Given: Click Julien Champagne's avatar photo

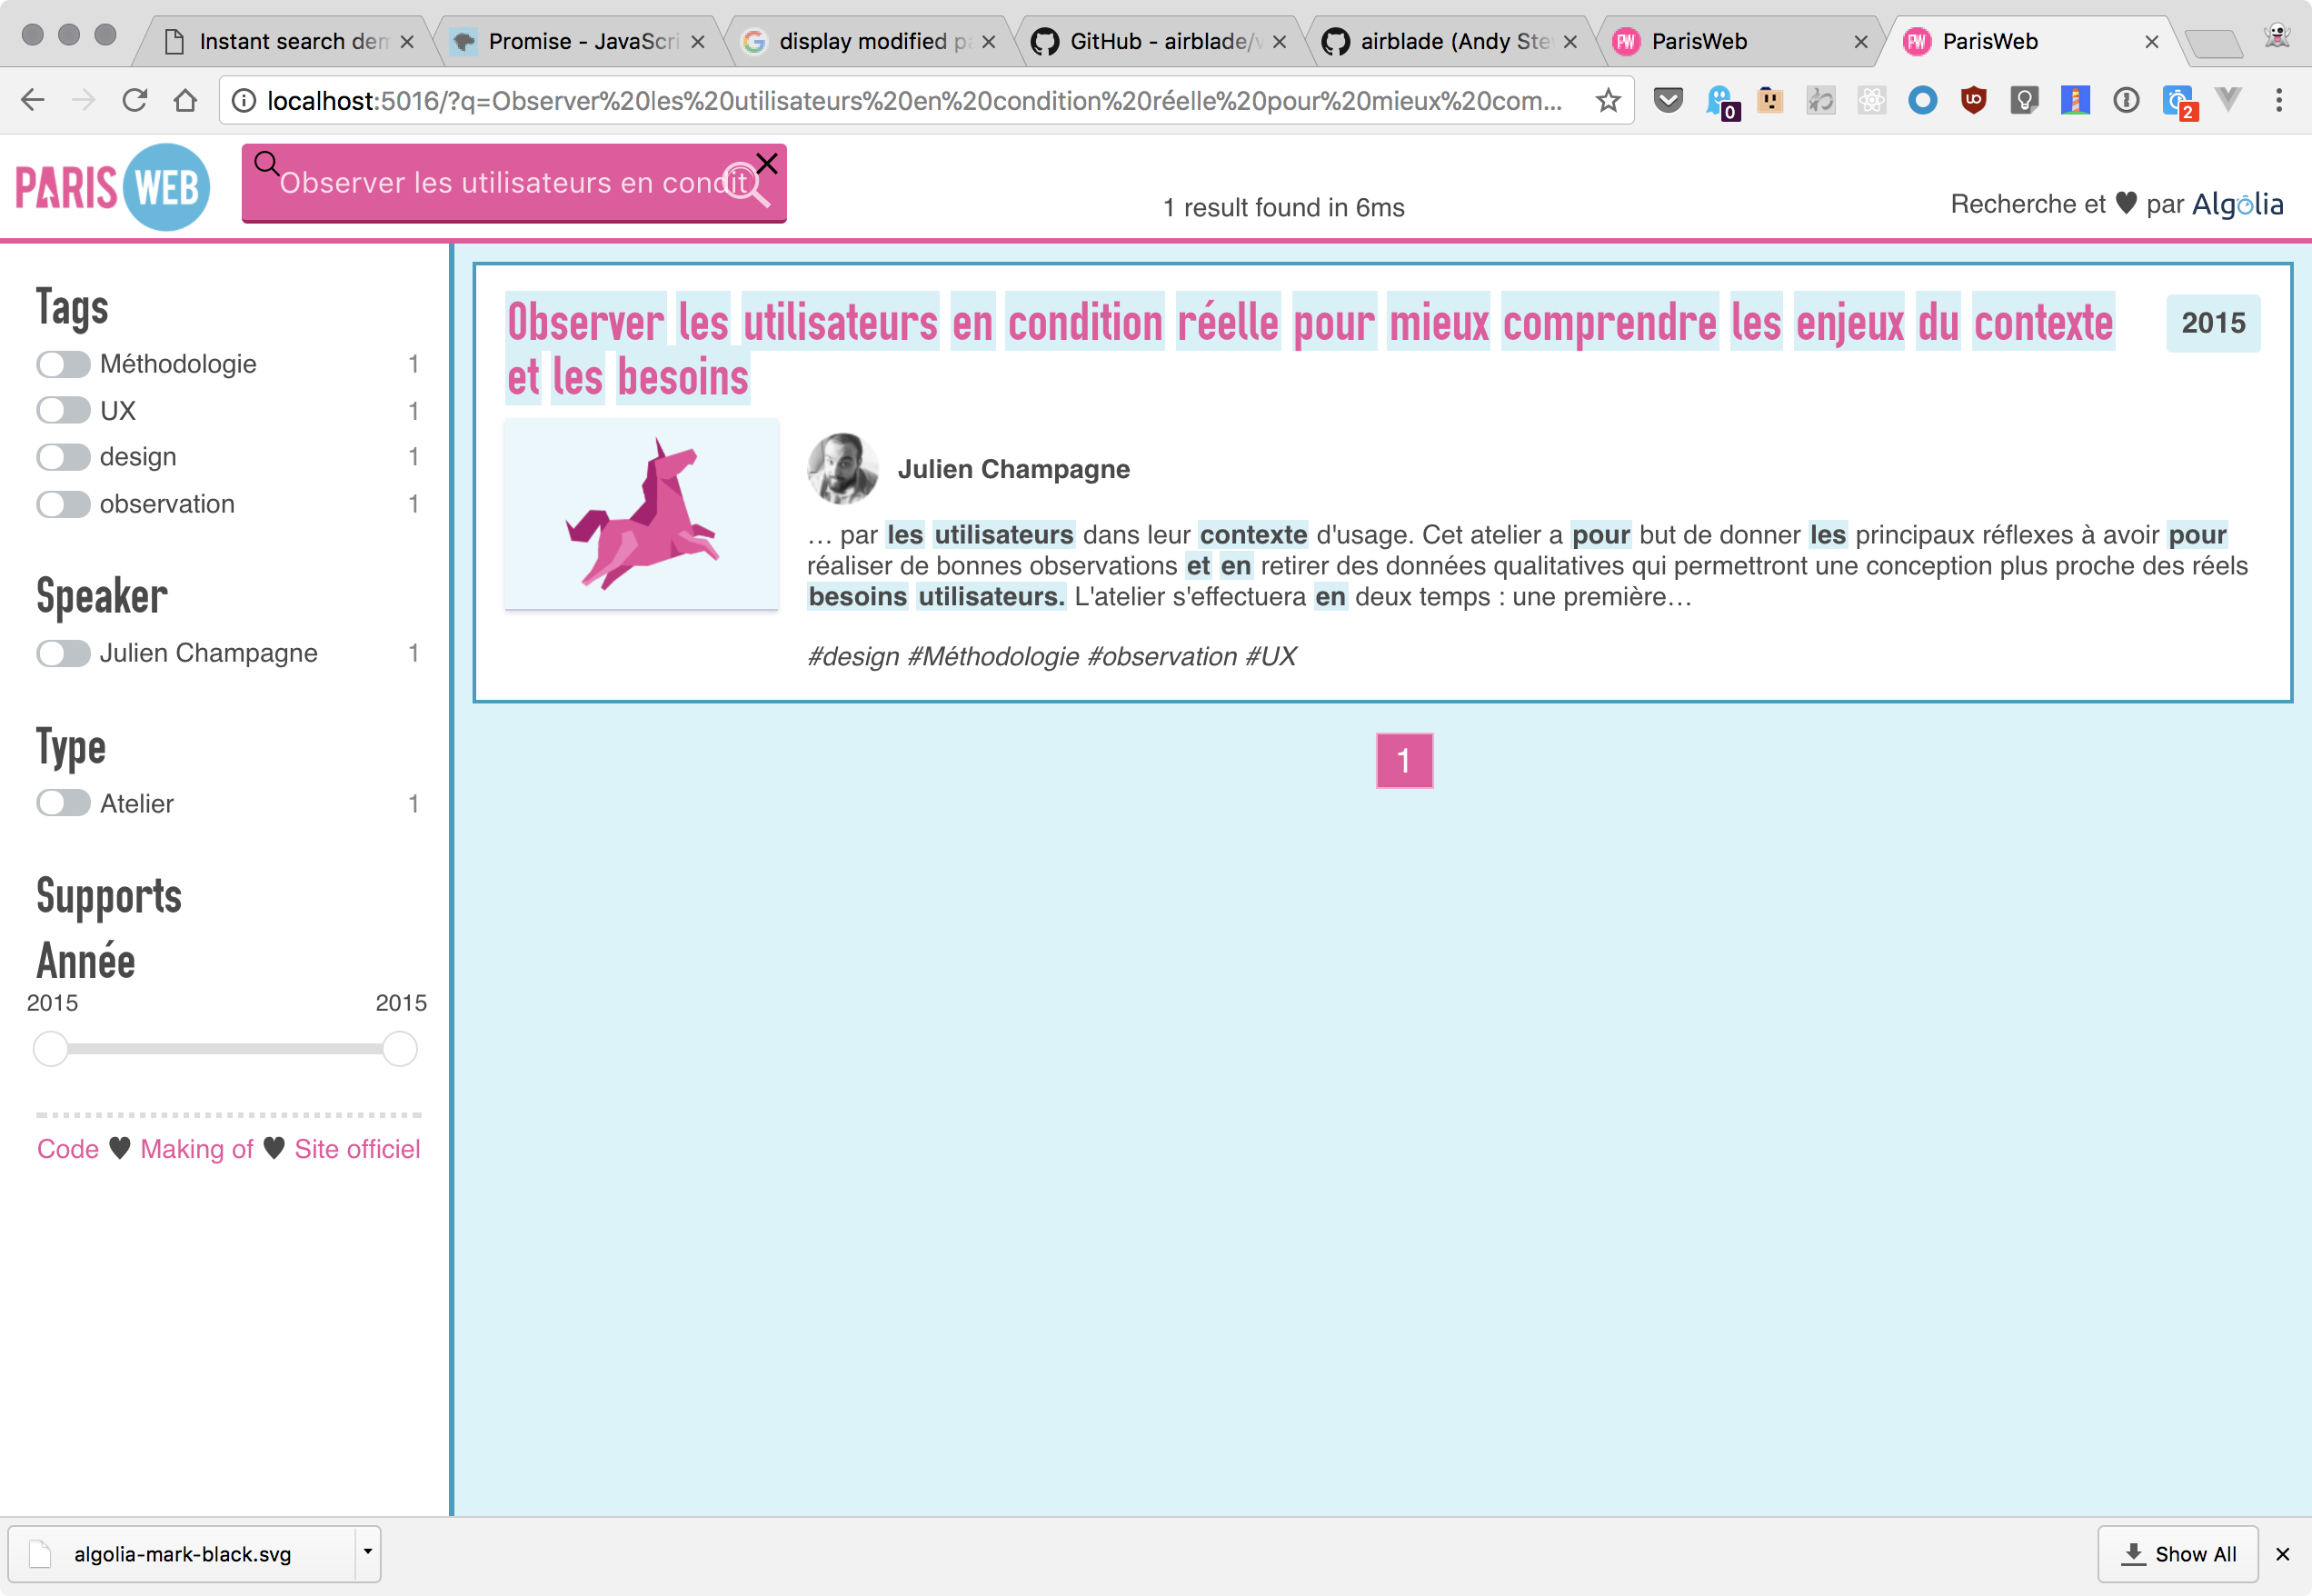Looking at the screenshot, I should point(842,468).
